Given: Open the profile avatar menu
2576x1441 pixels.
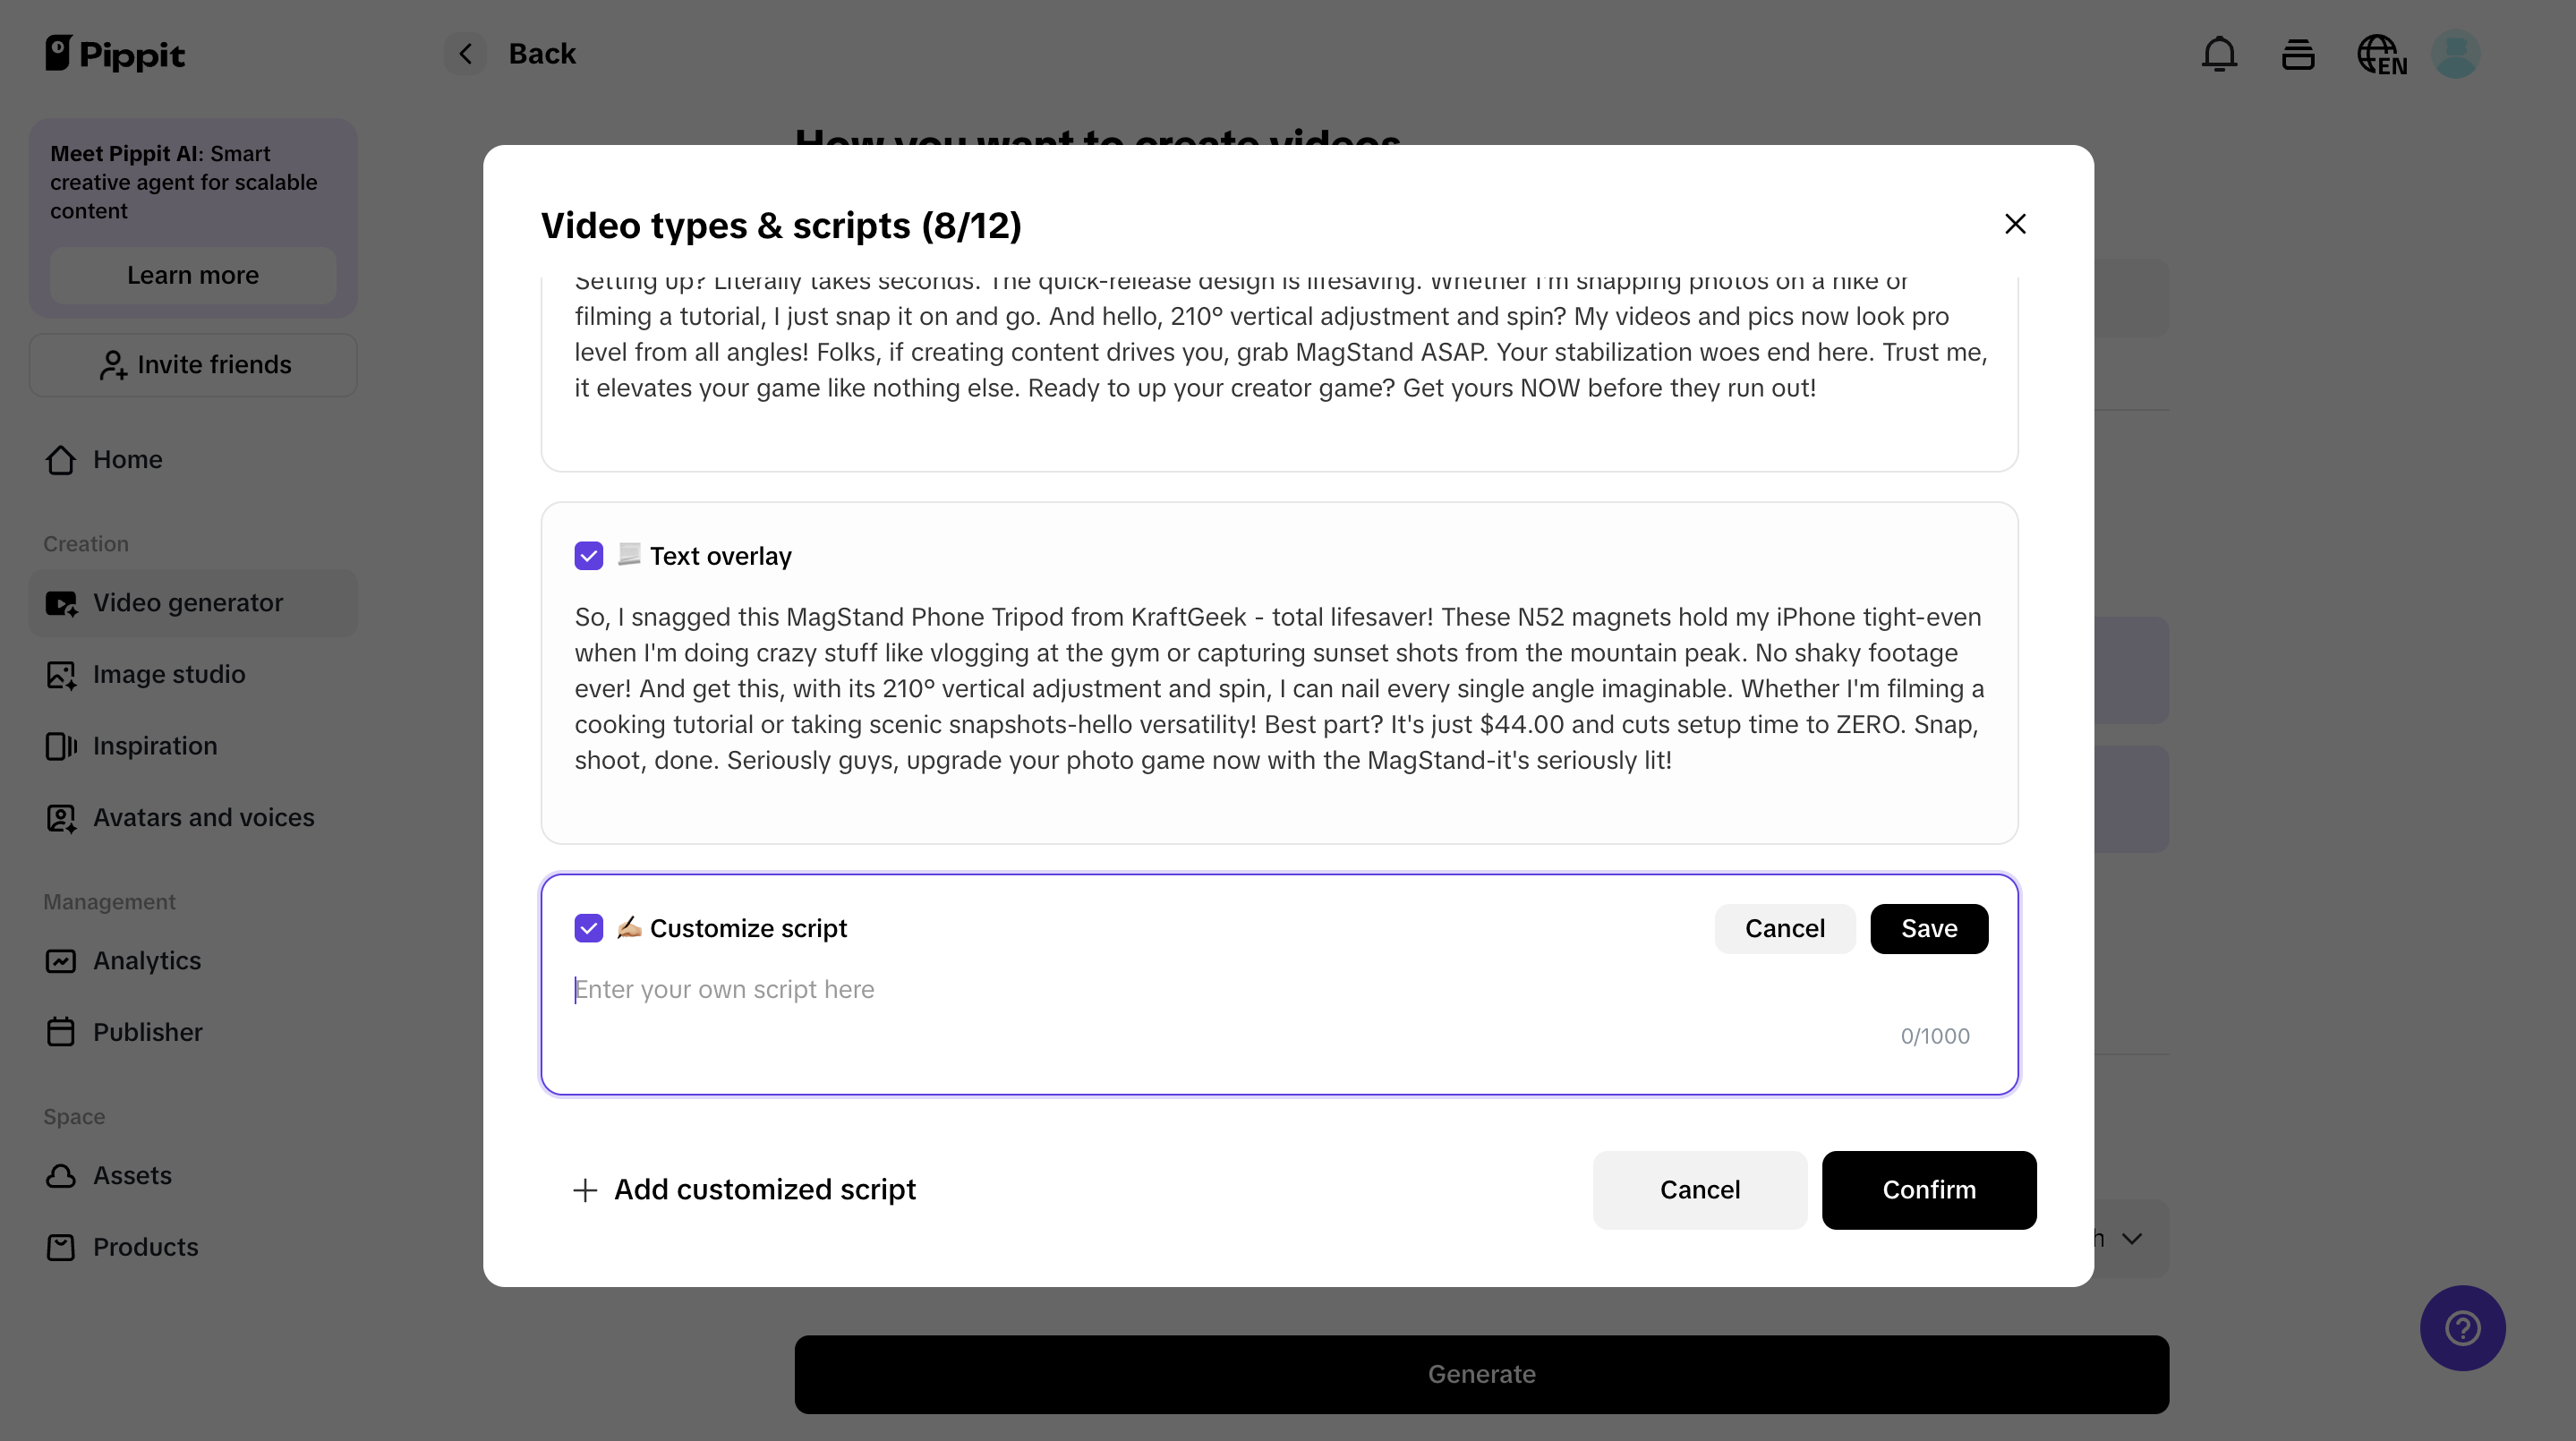Looking at the screenshot, I should click(x=2457, y=54).
